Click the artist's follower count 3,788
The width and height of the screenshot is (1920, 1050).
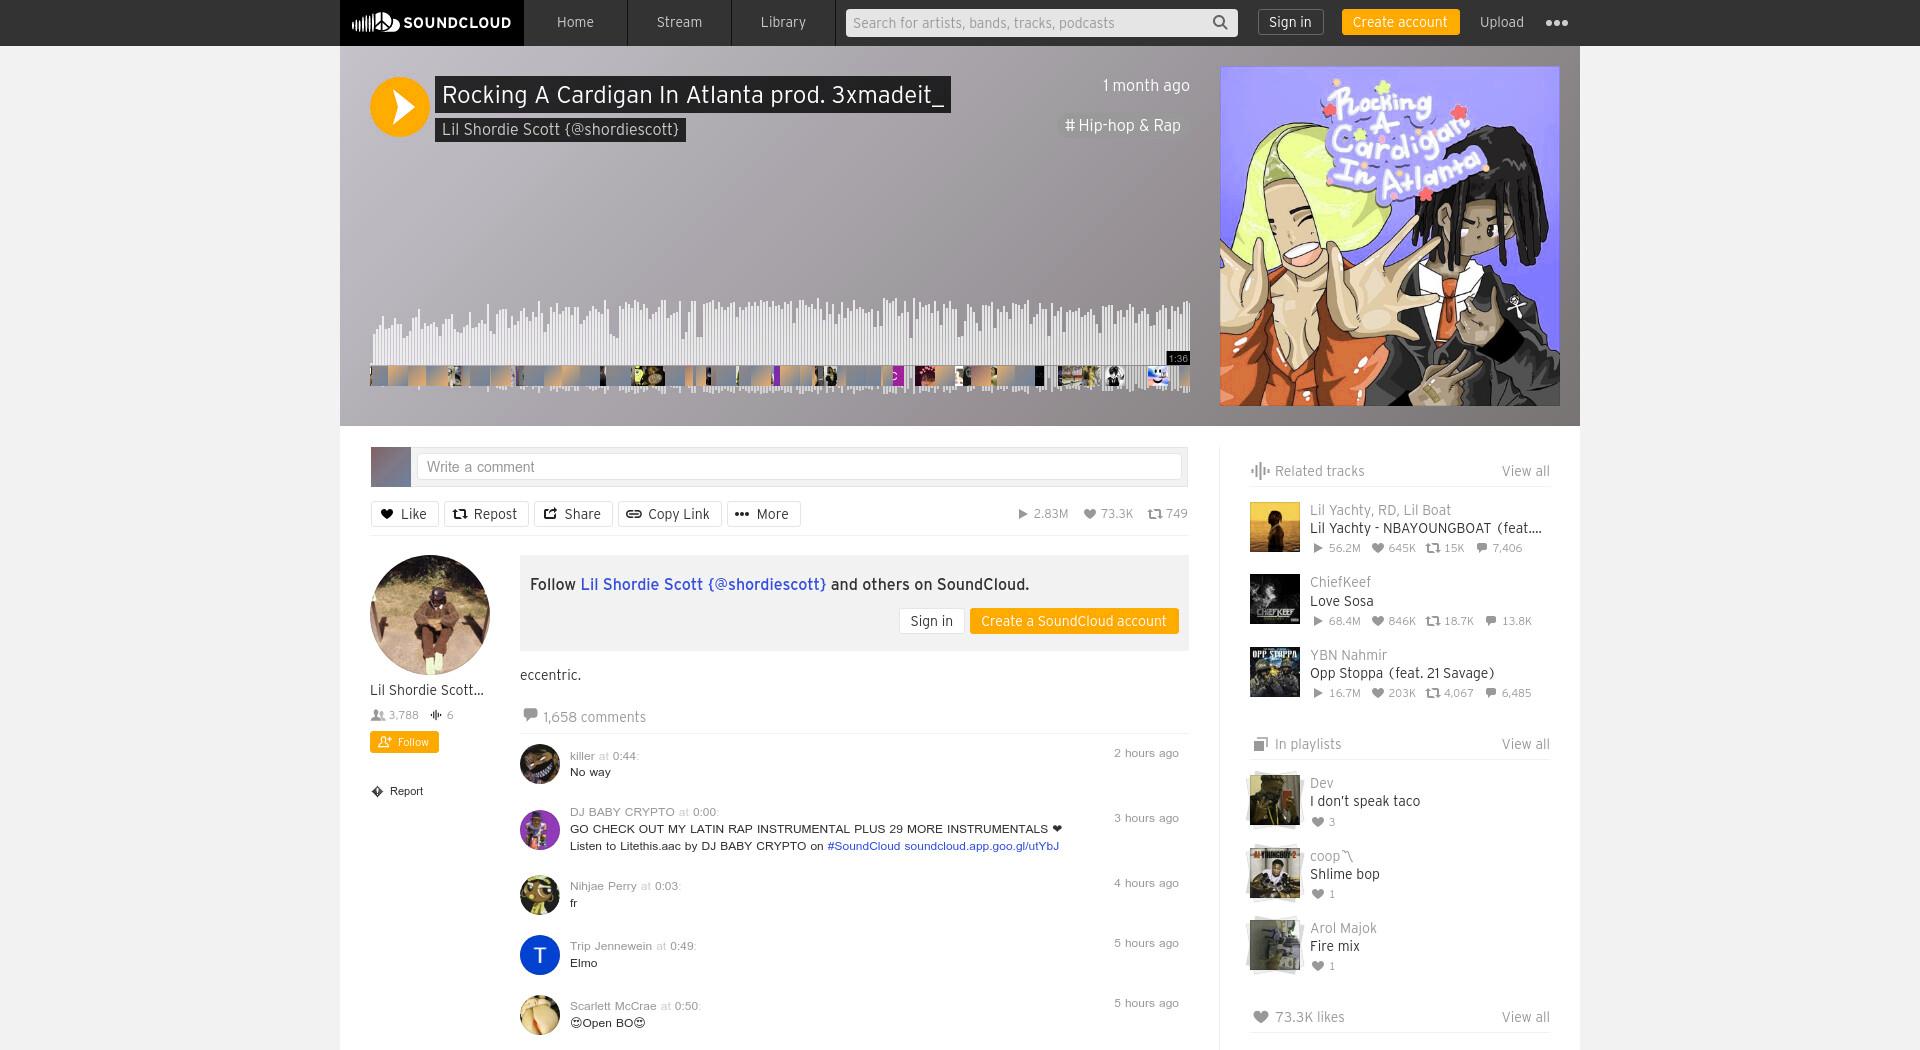tap(395, 715)
